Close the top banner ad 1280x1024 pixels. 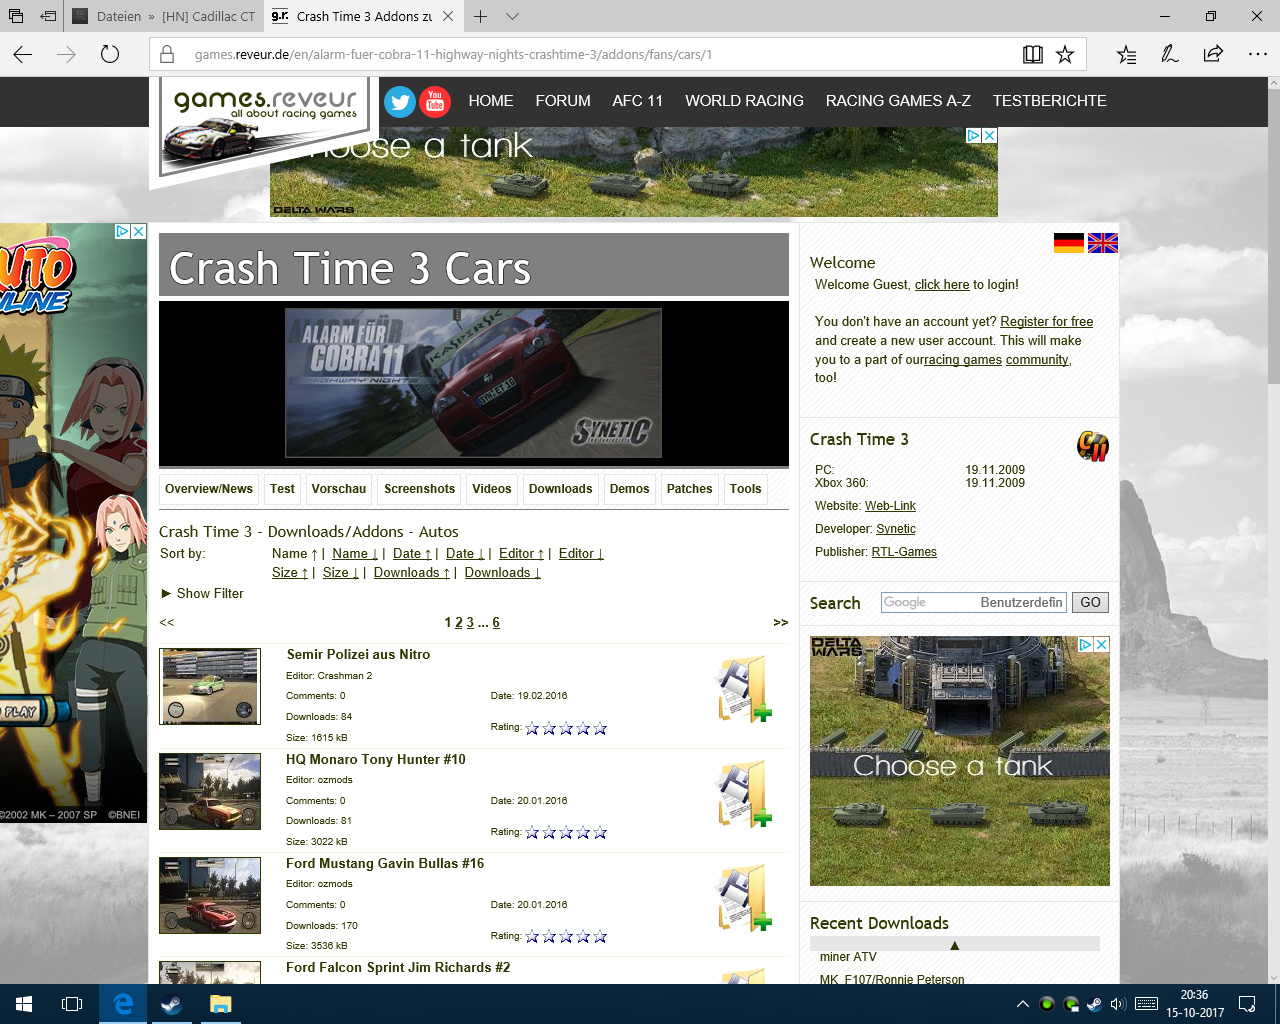pos(989,136)
